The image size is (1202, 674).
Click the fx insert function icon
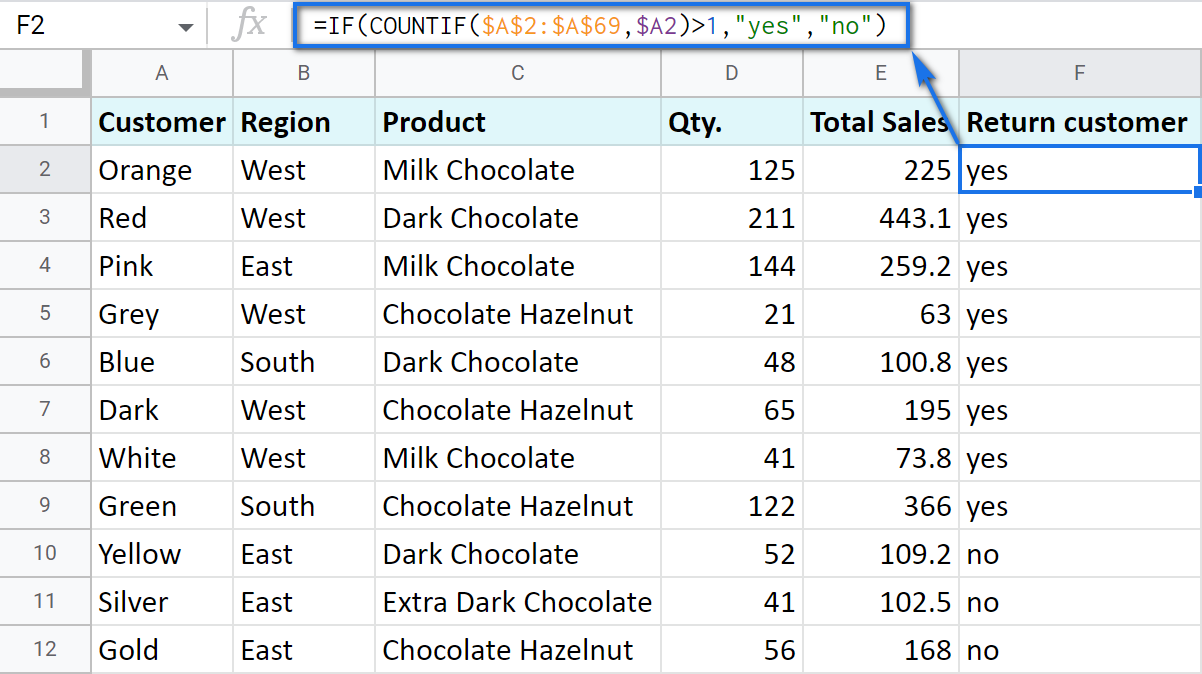(x=249, y=25)
